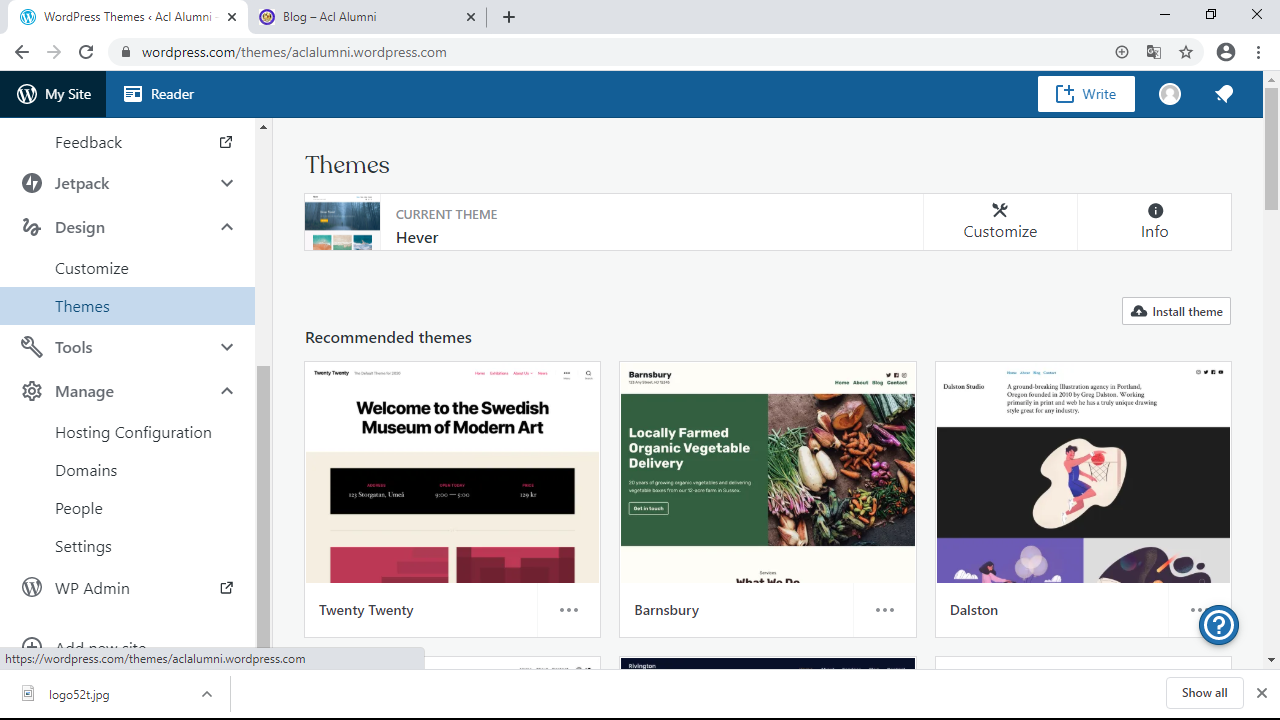Click the Write button
Viewport: 1280px width, 720px height.
(1086, 94)
